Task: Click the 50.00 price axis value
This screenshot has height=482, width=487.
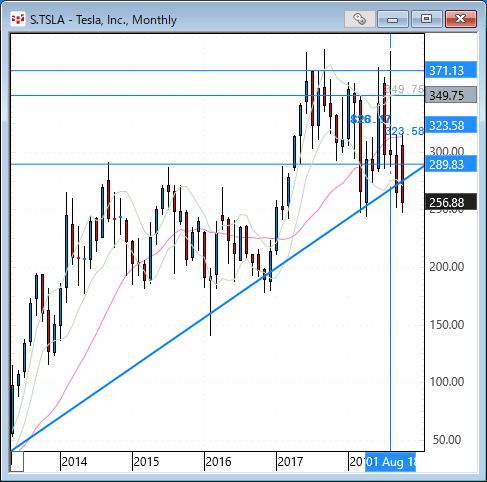Action: (447, 440)
